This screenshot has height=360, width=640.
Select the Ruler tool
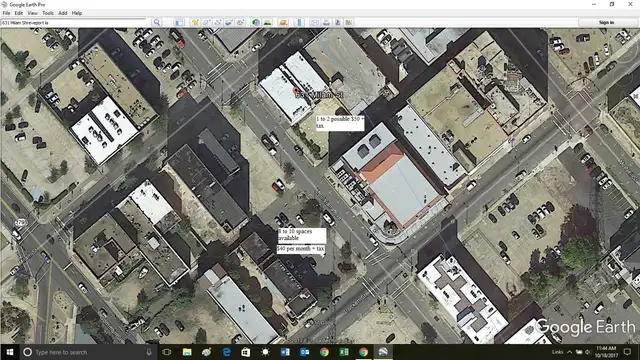tap(299, 22)
